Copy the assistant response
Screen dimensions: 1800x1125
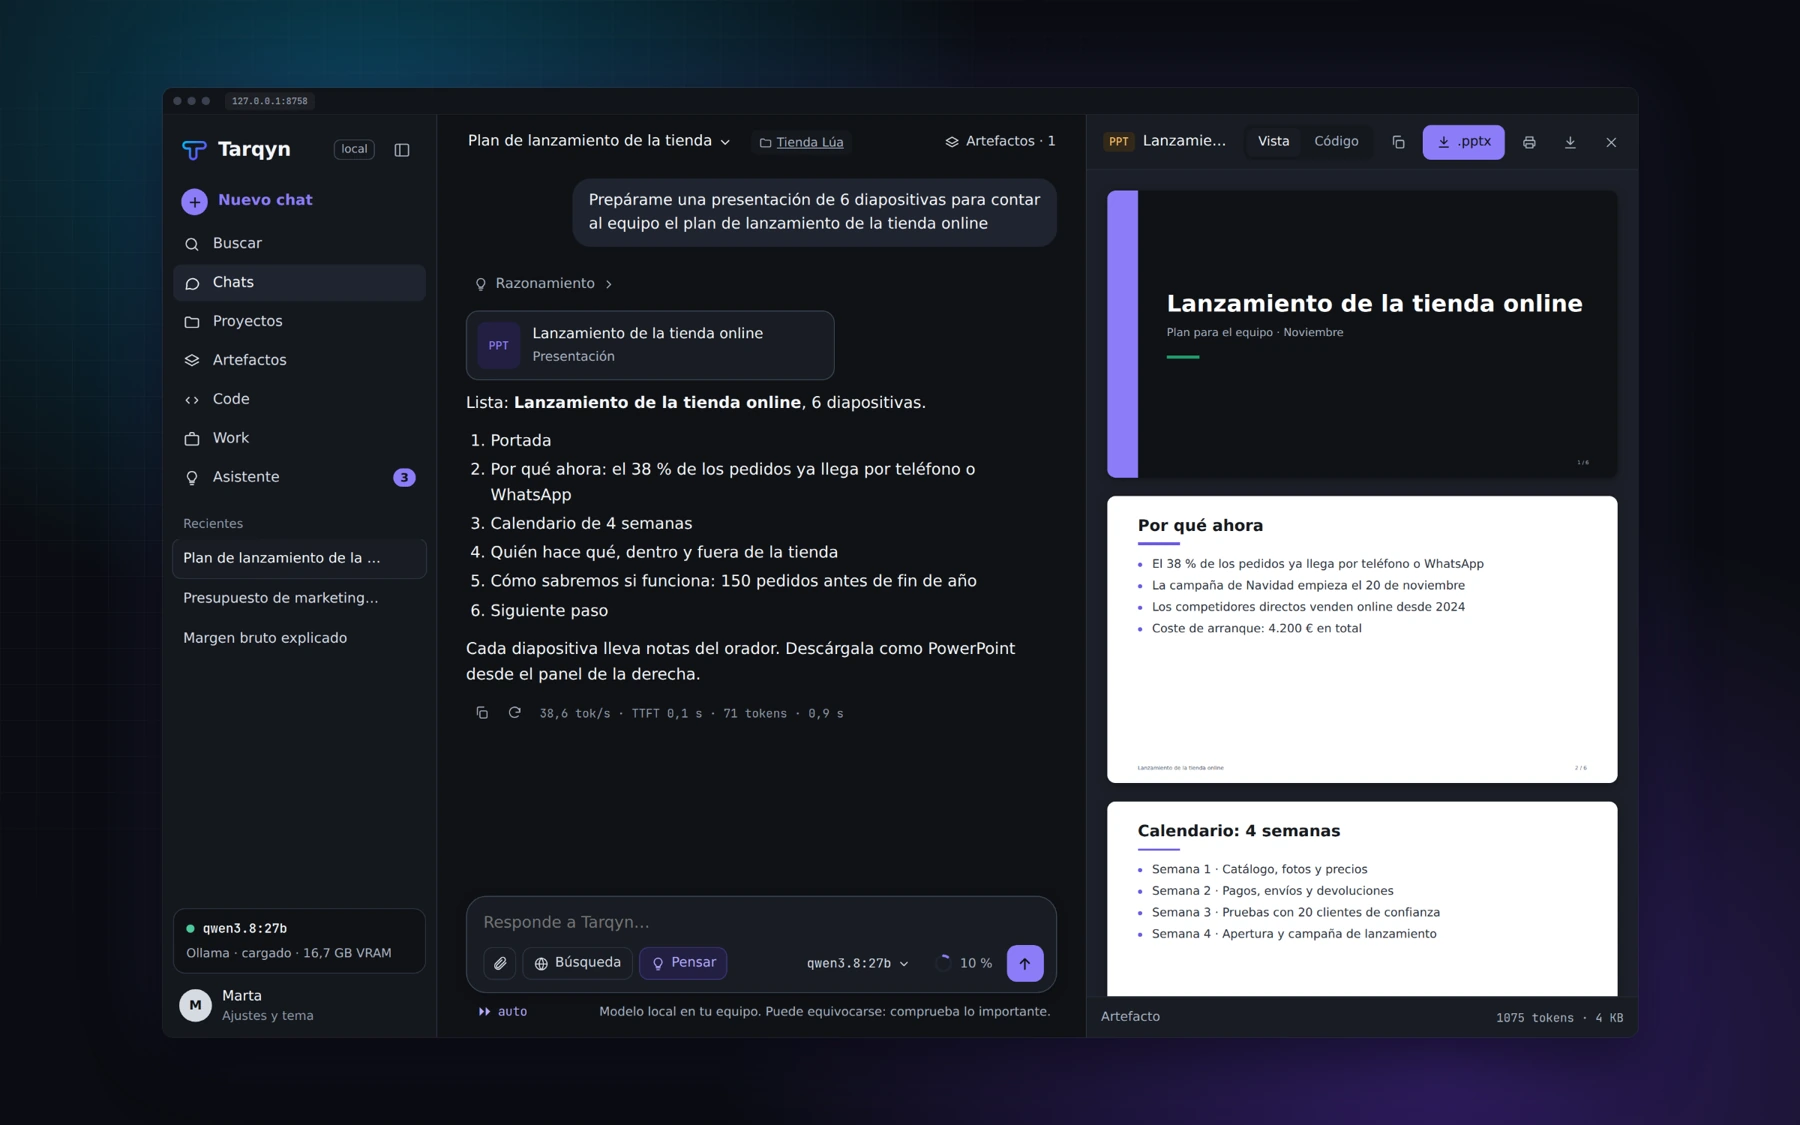[482, 713]
